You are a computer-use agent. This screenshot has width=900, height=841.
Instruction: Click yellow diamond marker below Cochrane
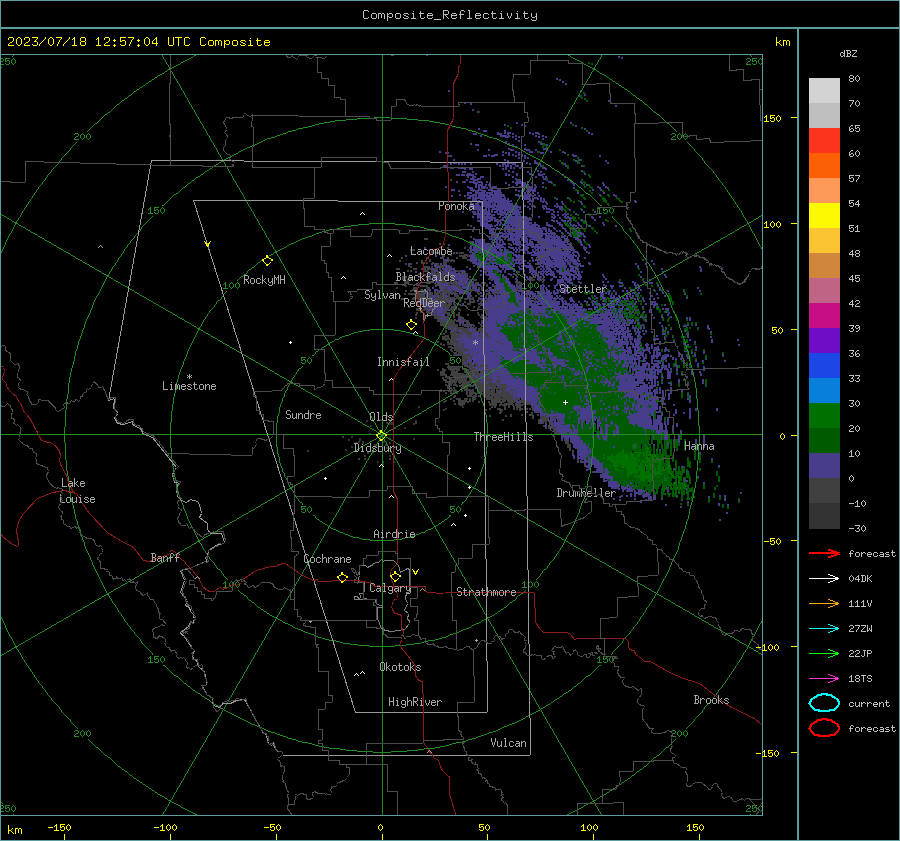coord(342,578)
